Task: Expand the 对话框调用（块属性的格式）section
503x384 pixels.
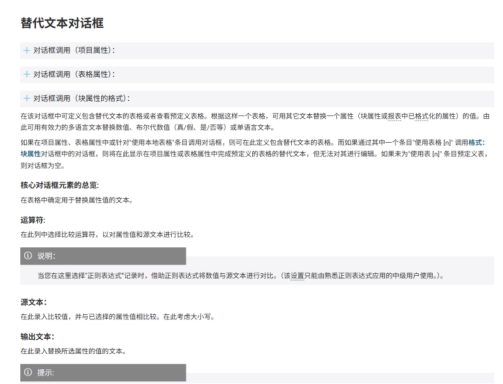Action: pyautogui.click(x=257, y=98)
